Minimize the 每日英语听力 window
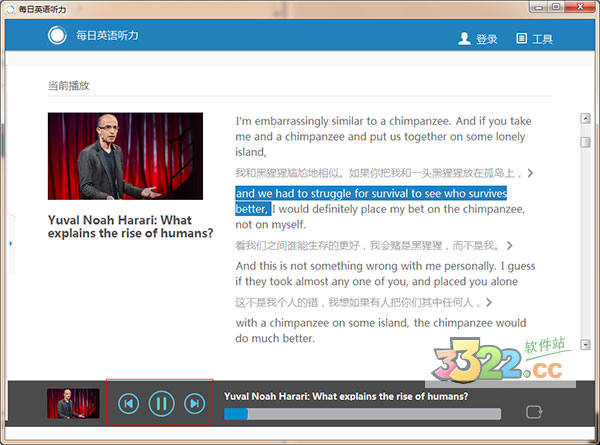This screenshot has width=600, height=445. pos(539,7)
